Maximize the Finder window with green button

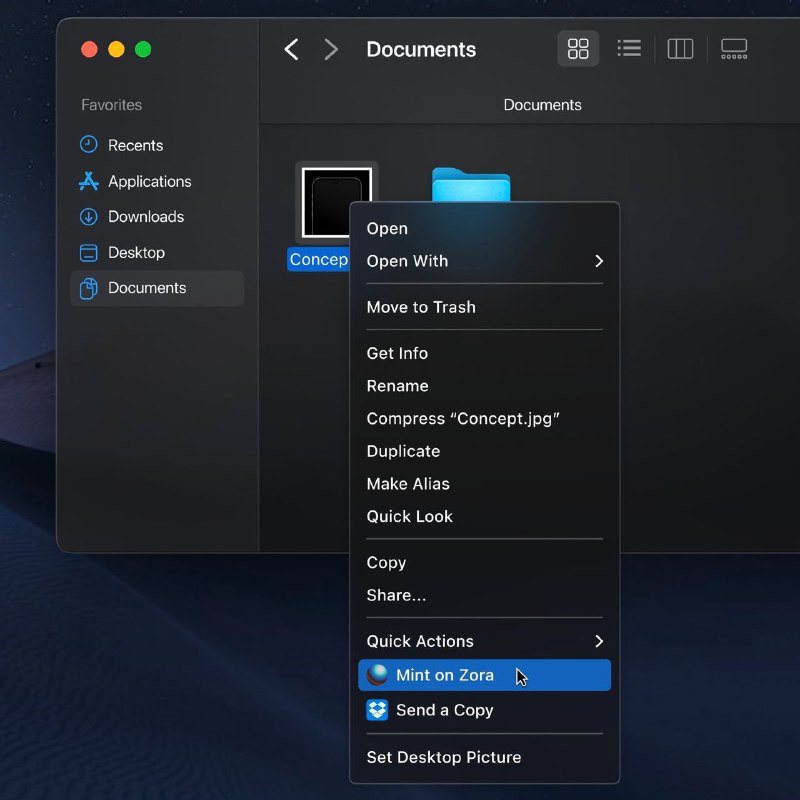143,49
